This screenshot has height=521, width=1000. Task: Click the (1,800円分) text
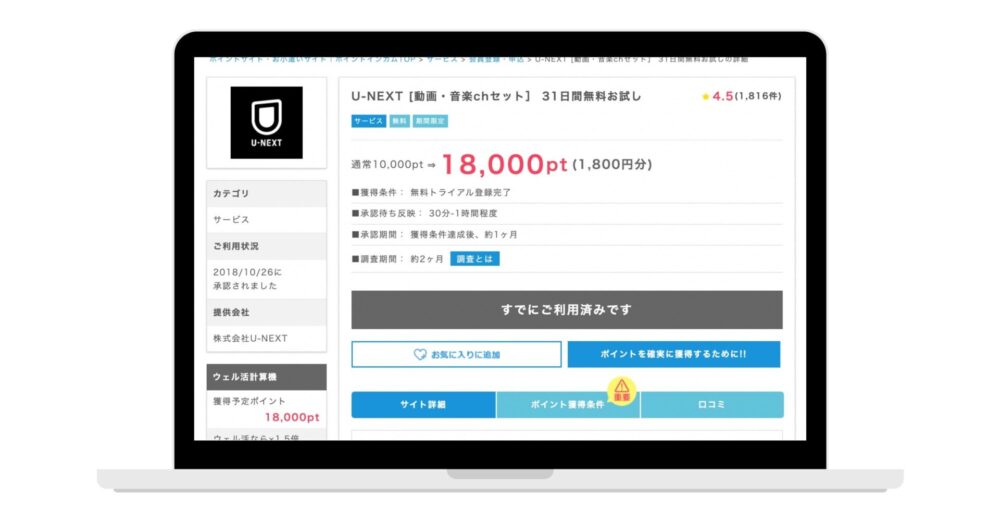612,165
